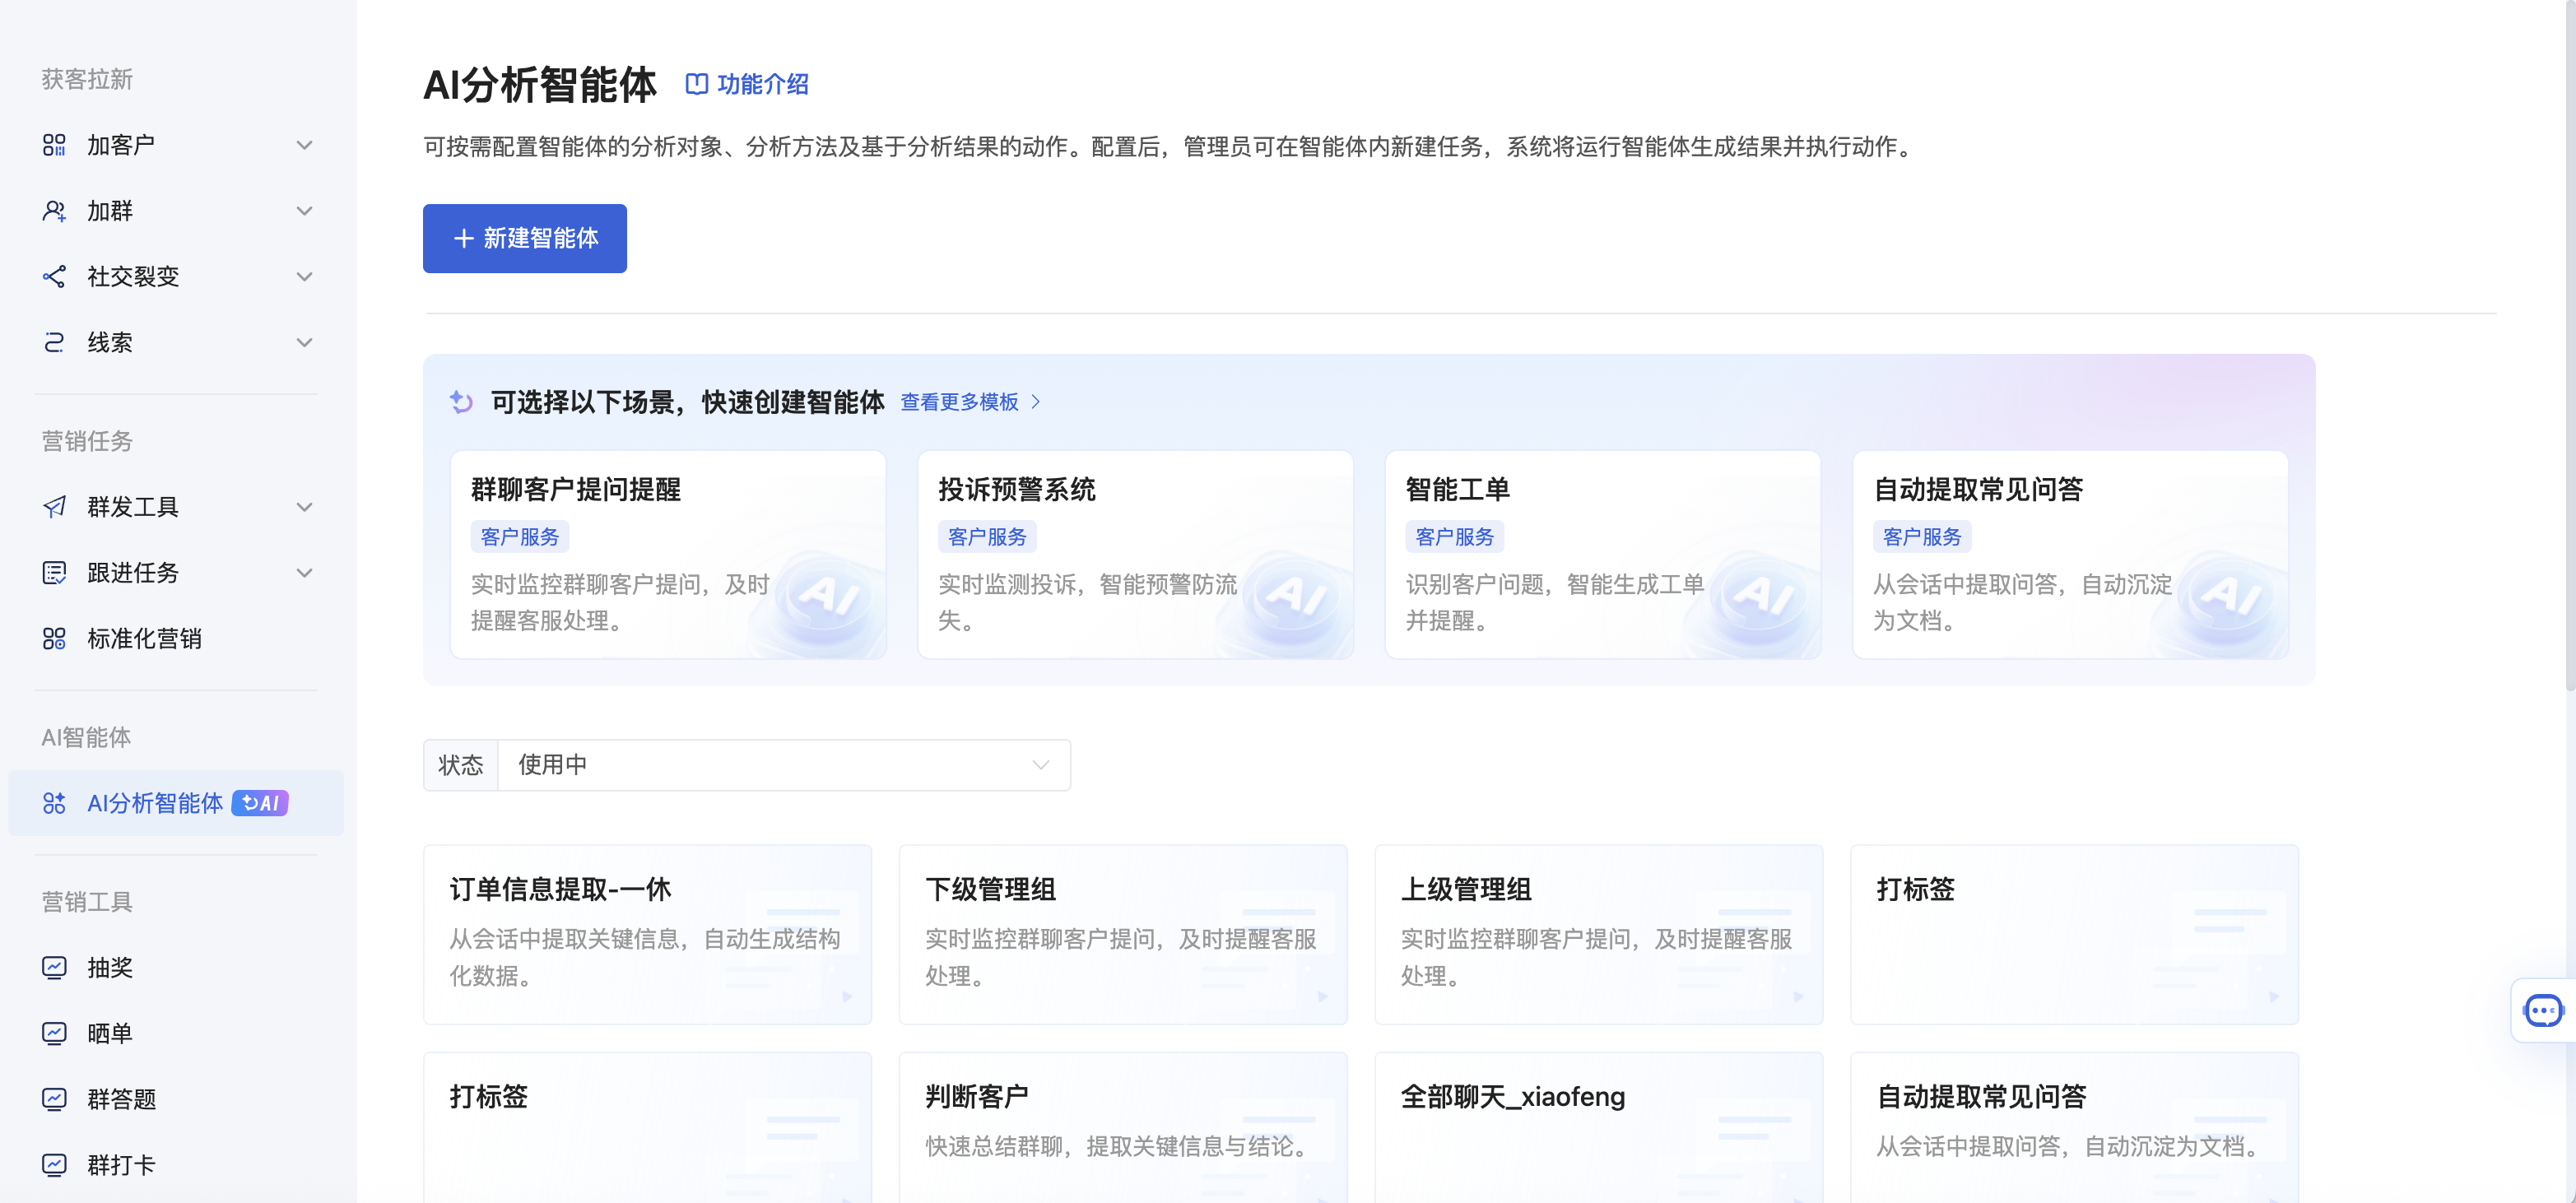2576x1203 pixels.
Task: Click the 晒单 chart icon
Action: [x=54, y=1033]
